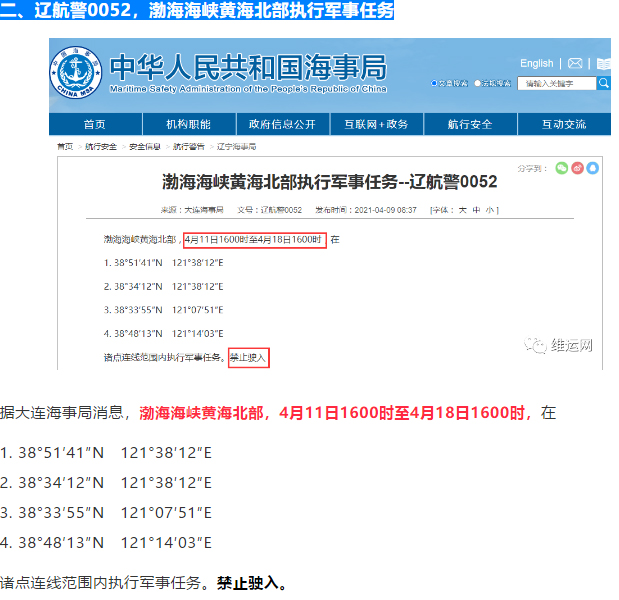The width and height of the screenshot is (619, 600).
Task: Go to 辽宁海事局 in breadcrumb trail
Action: click(x=236, y=147)
